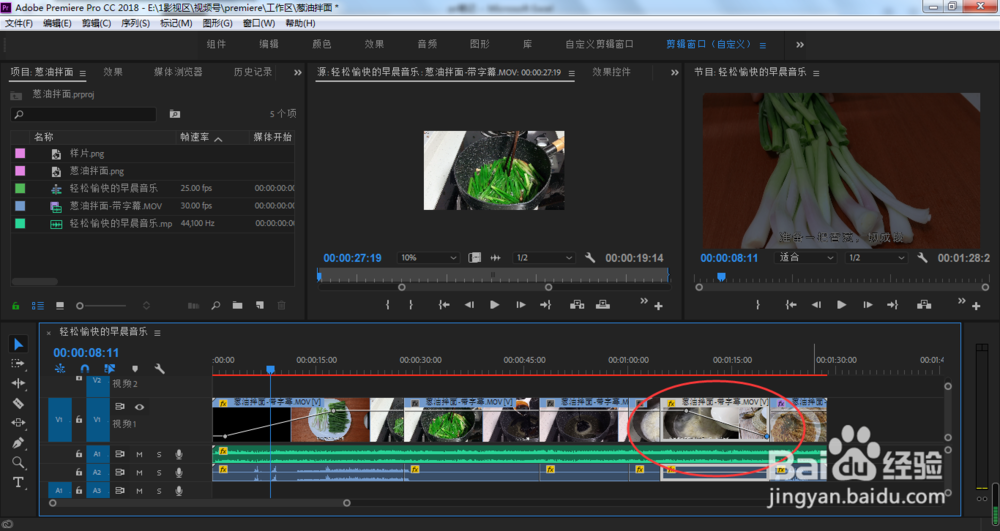This screenshot has width=1000, height=531.
Task: Sort project items by 帧速率 column
Action: point(195,137)
